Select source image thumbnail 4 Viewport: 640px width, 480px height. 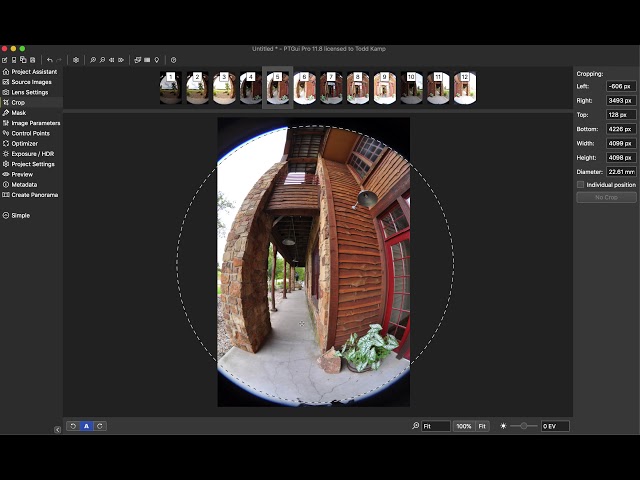pyautogui.click(x=251, y=88)
